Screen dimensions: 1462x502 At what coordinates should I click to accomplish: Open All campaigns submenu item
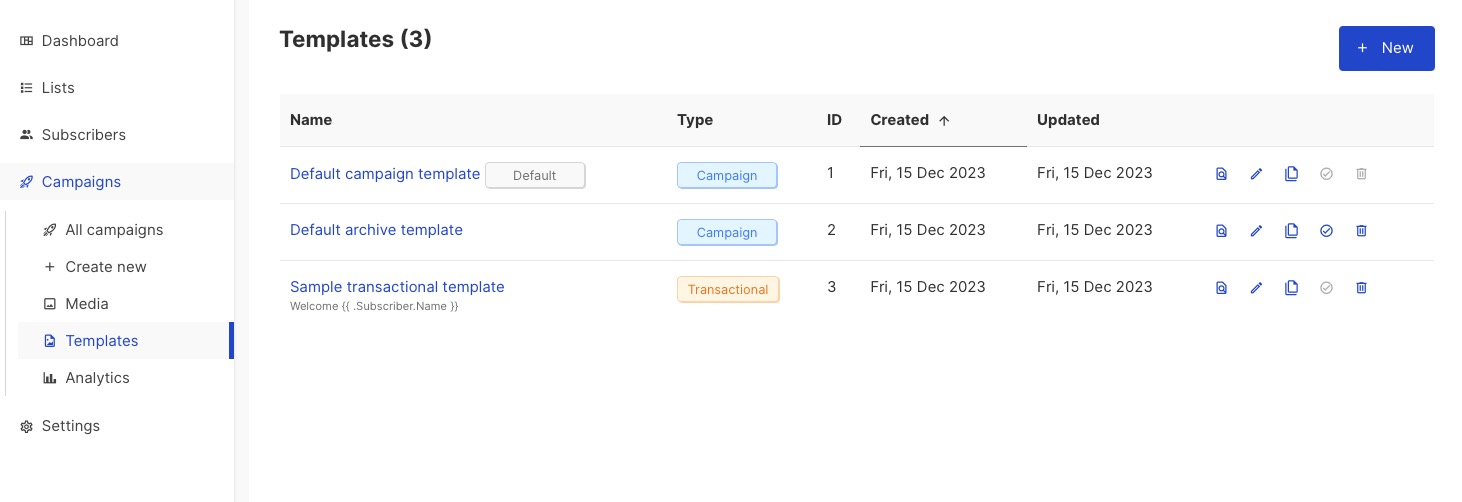126,230
